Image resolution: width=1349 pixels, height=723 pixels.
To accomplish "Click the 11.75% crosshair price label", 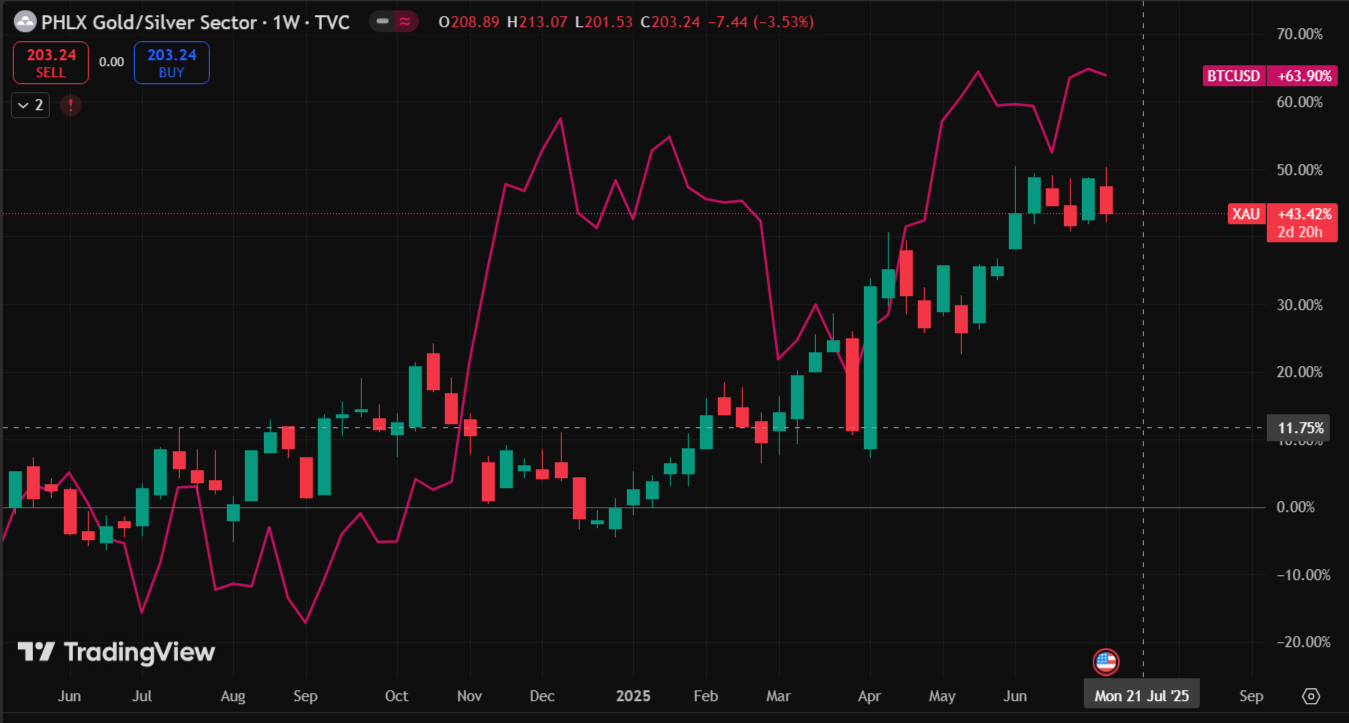I will point(1301,428).
